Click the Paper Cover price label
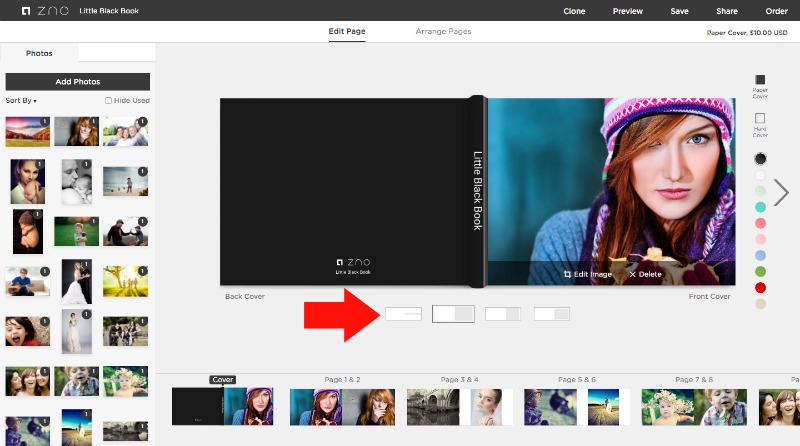The height and width of the screenshot is (446, 800). 746,32
